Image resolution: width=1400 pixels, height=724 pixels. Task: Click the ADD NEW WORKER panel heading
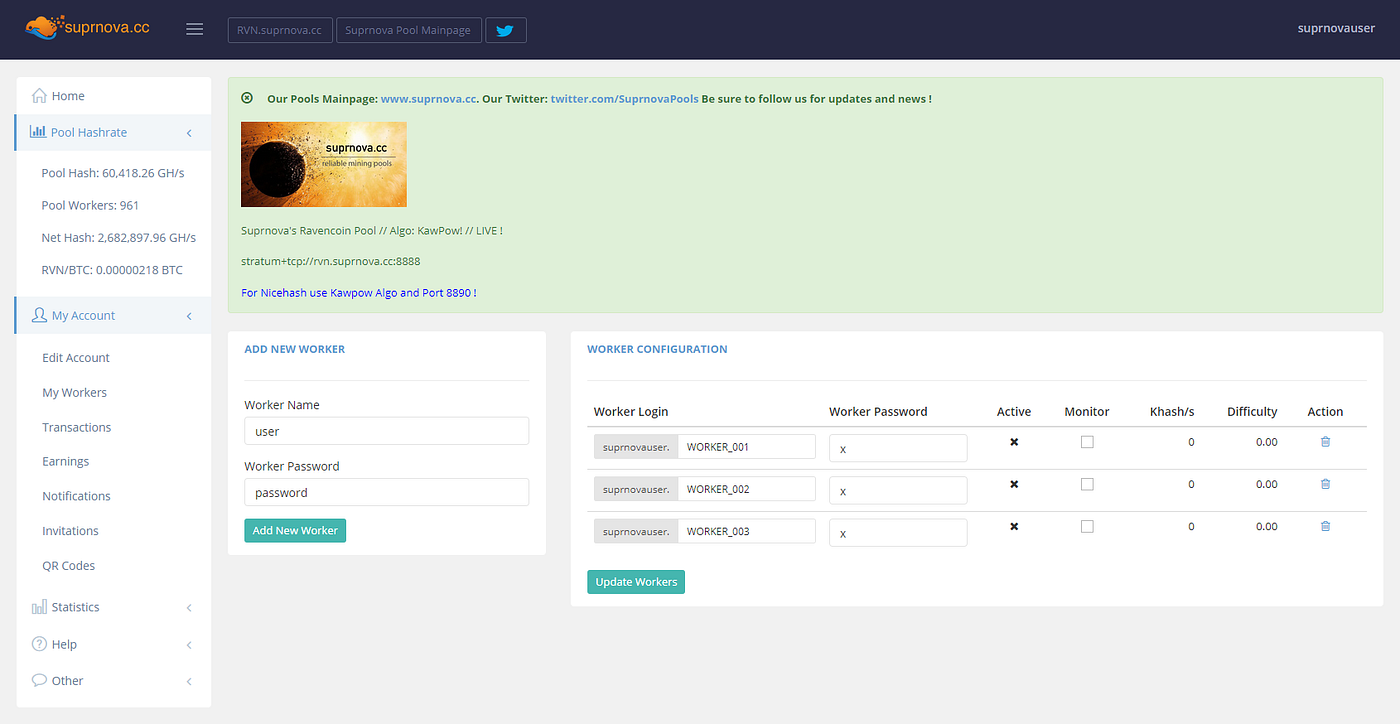click(x=295, y=349)
